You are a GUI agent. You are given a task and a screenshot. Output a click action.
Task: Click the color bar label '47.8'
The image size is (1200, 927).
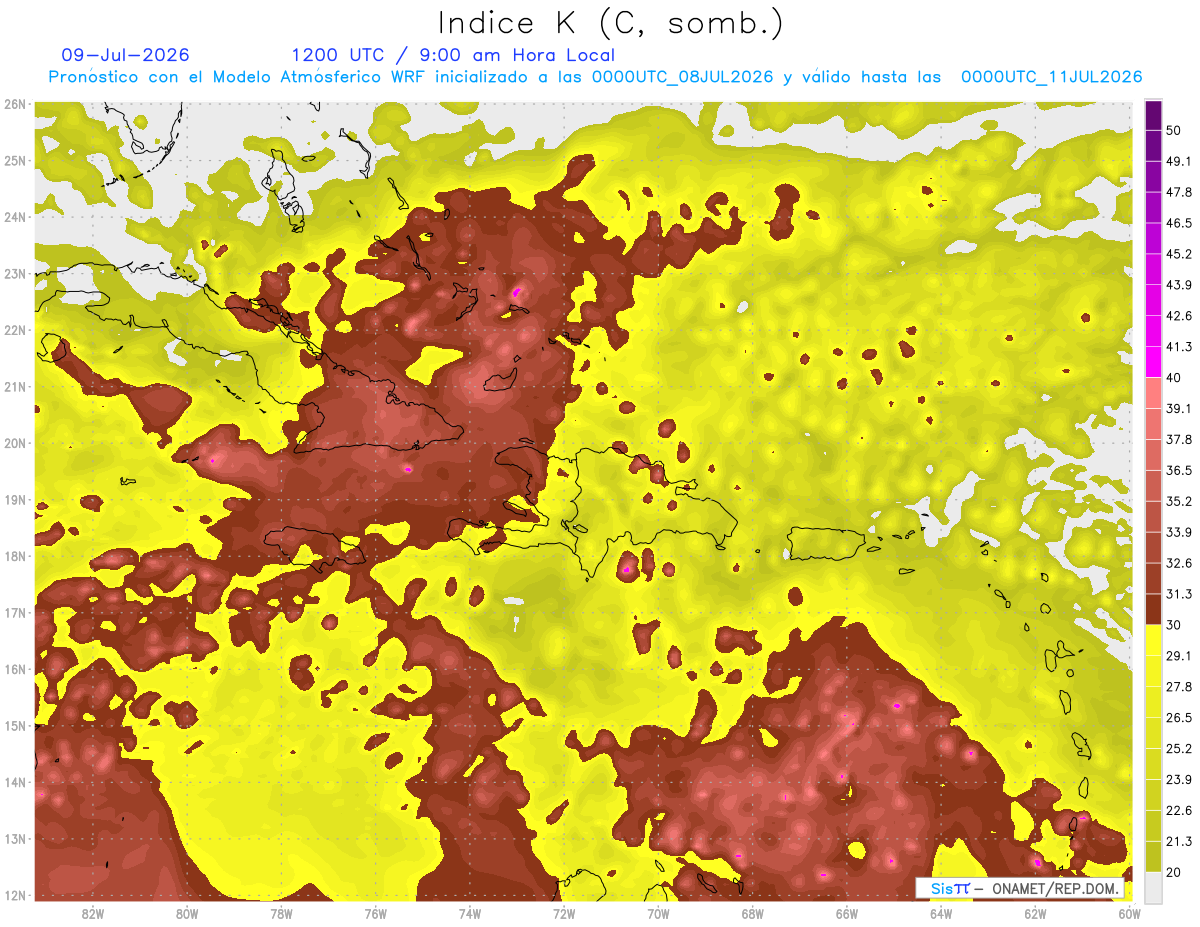click(x=1178, y=192)
